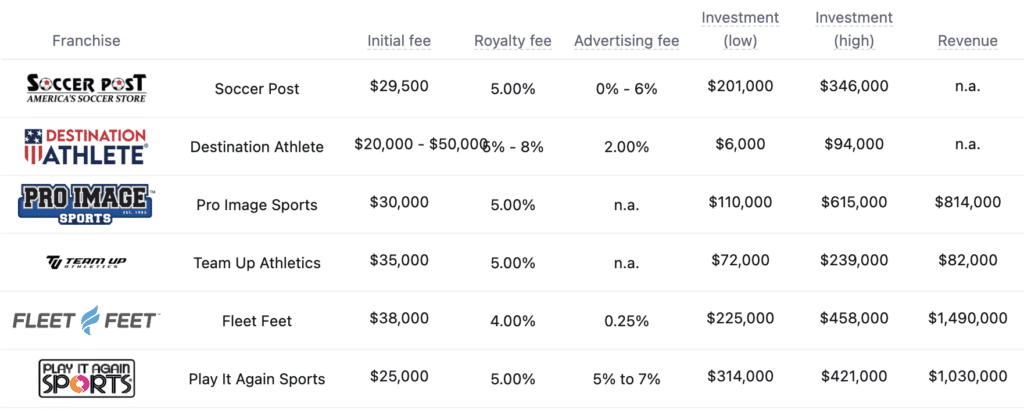Click the Soccer Post logo
This screenshot has width=1024, height=411.
86,88
